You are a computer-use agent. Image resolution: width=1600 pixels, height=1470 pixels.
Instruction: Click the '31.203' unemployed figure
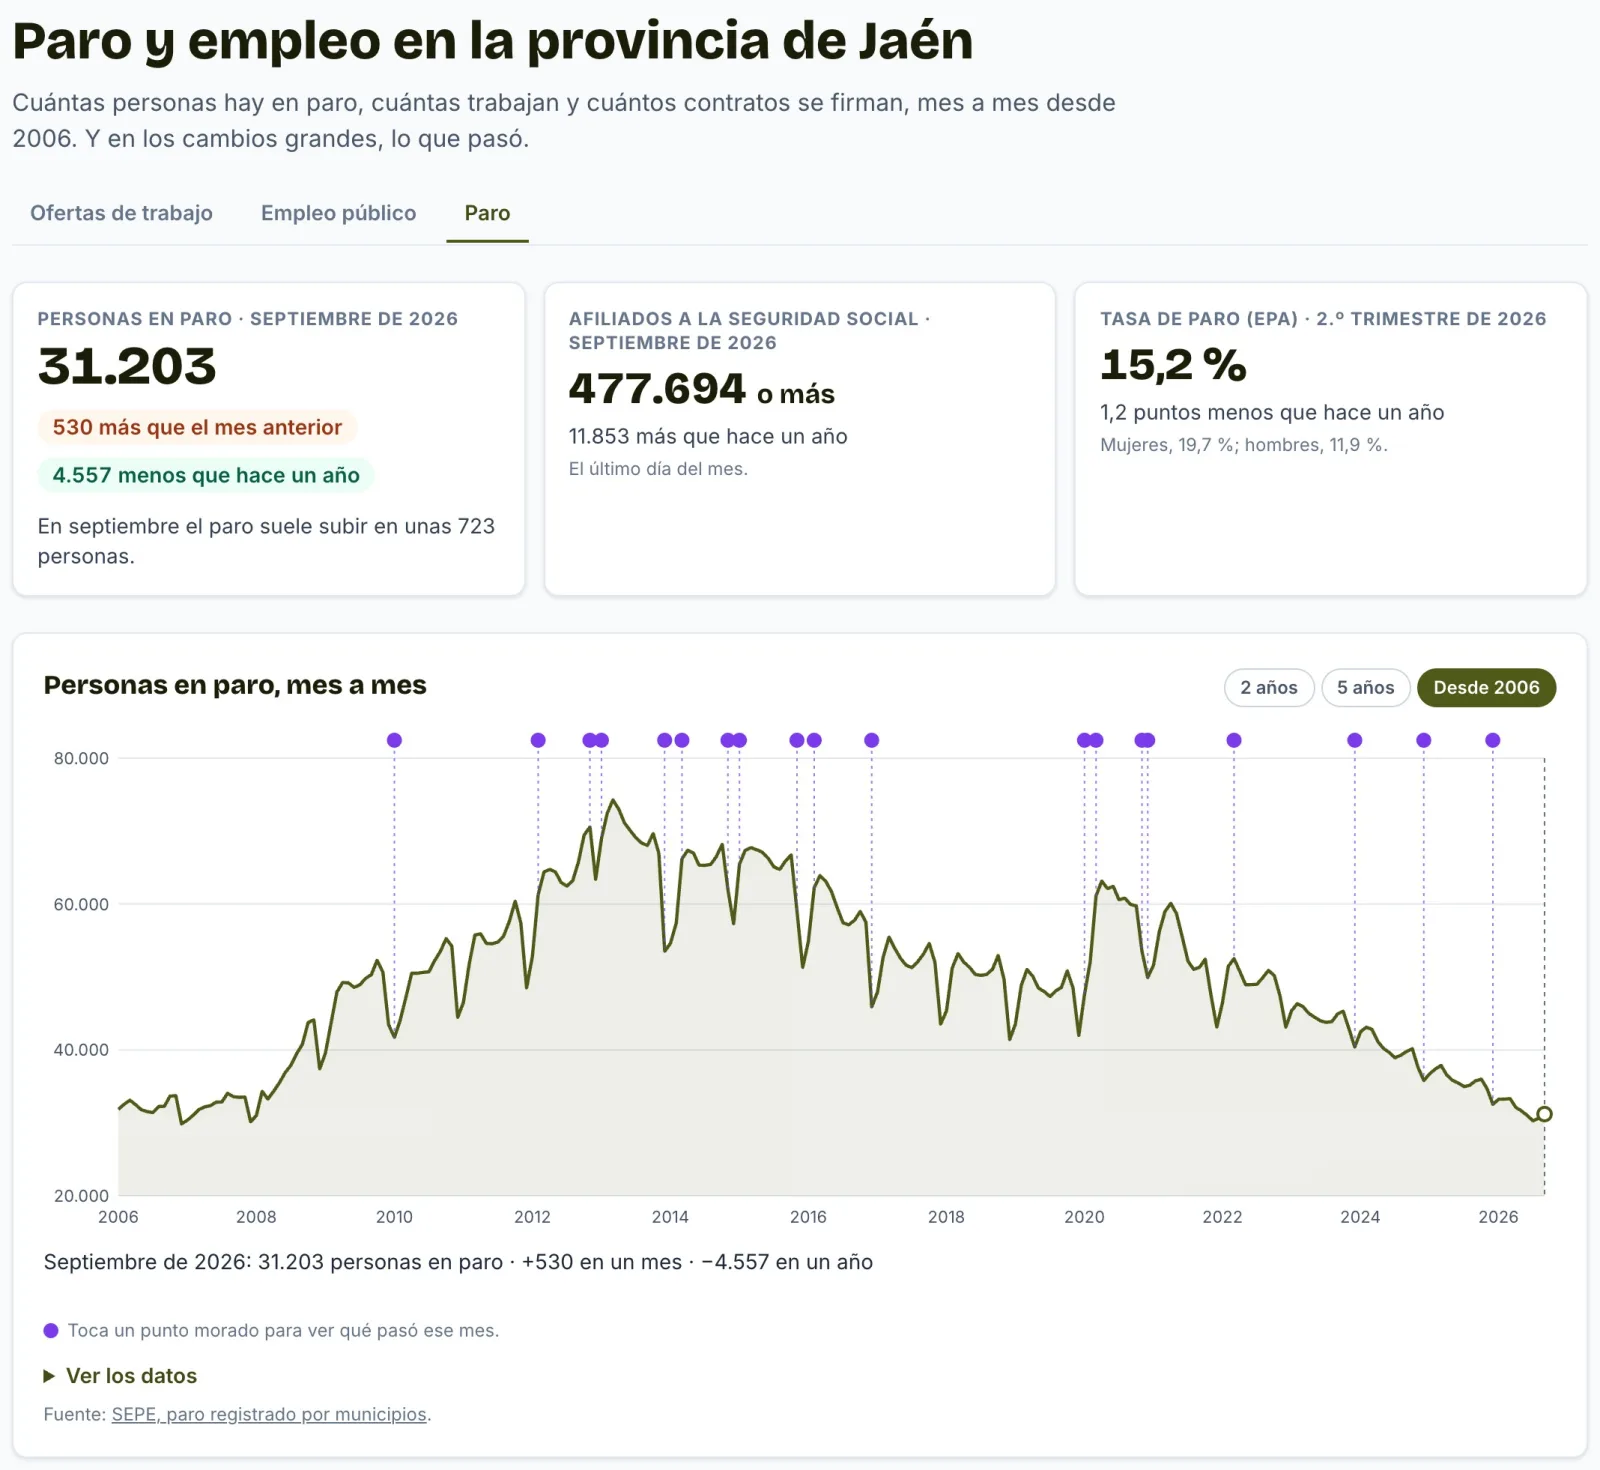click(x=127, y=366)
